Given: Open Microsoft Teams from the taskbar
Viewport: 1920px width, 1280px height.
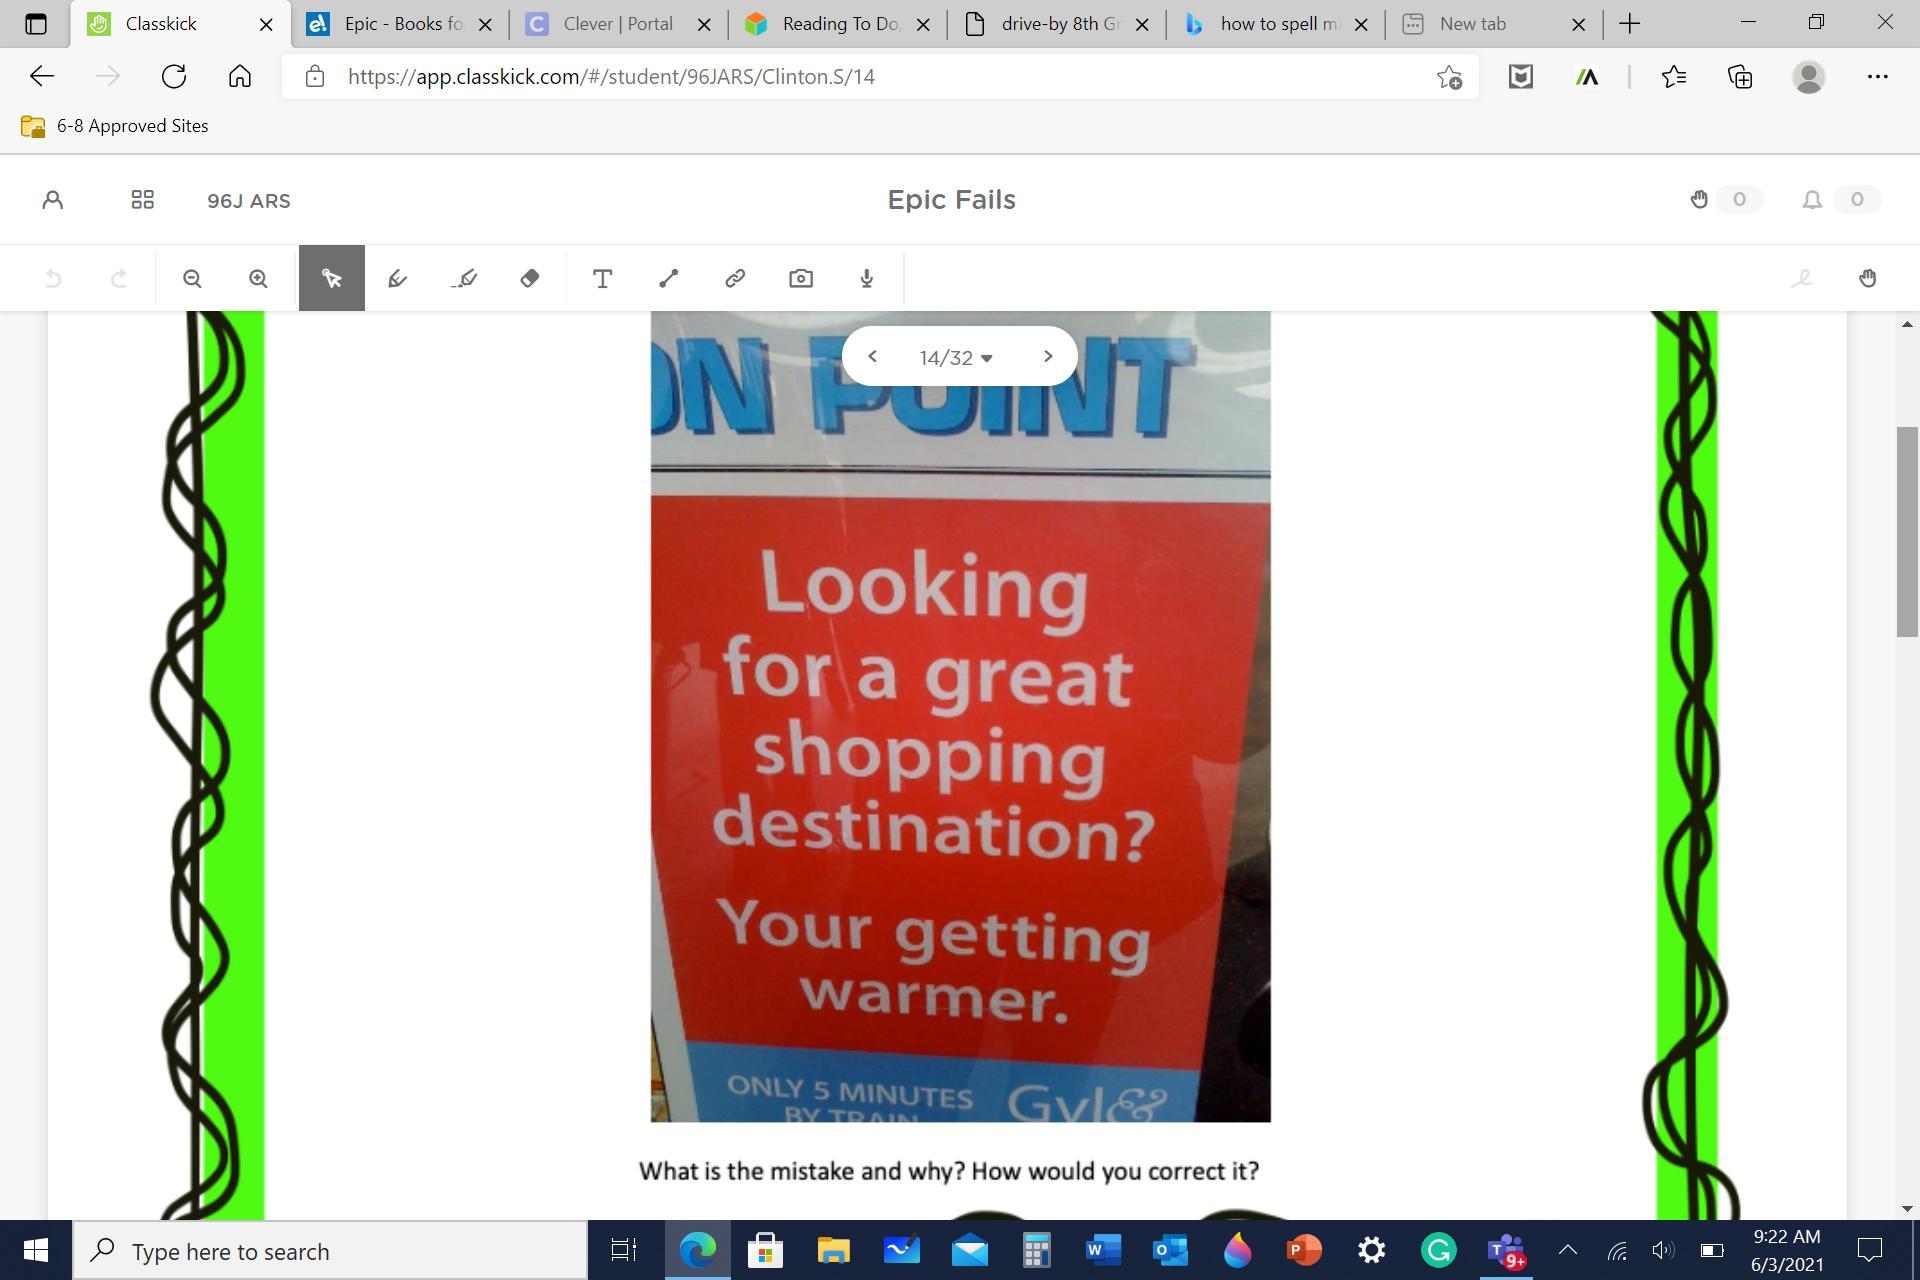Looking at the screenshot, I should 1505,1250.
